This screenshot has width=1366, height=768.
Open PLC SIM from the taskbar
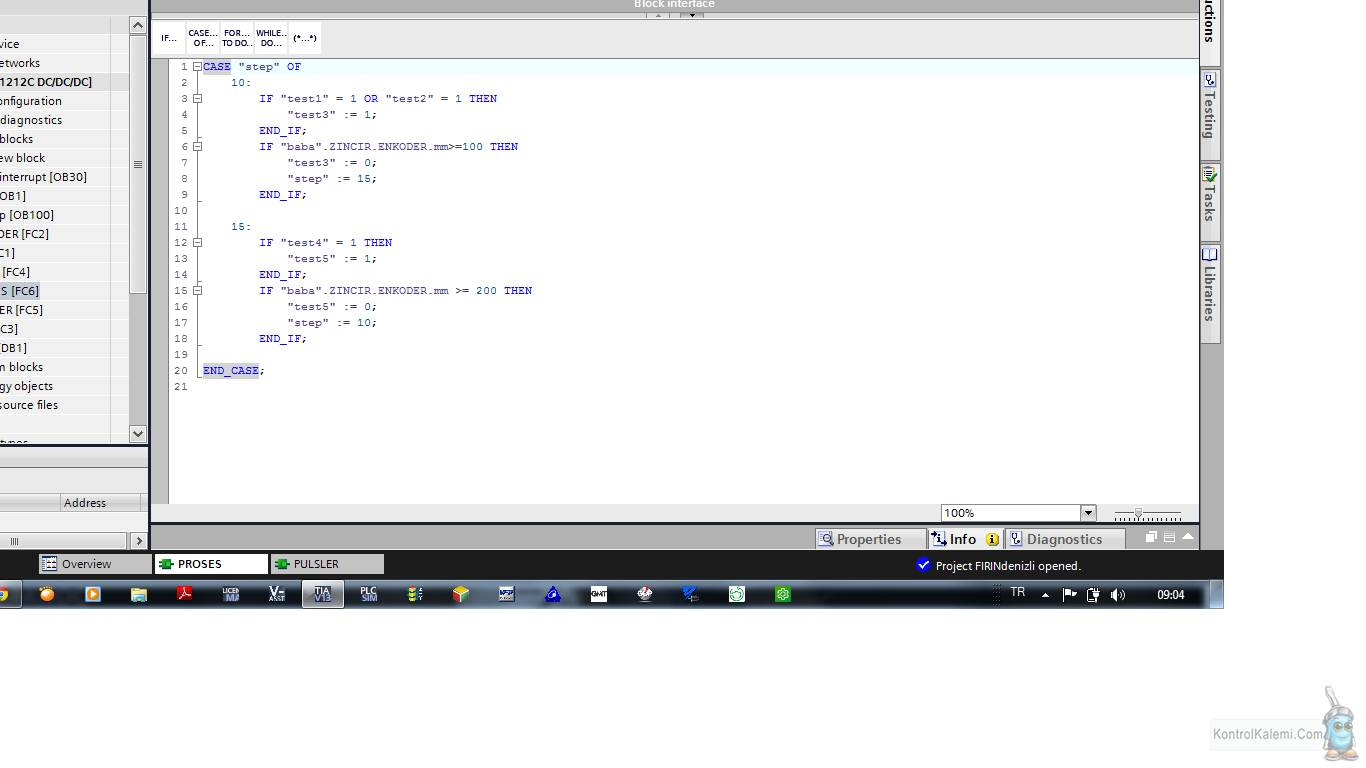point(369,594)
